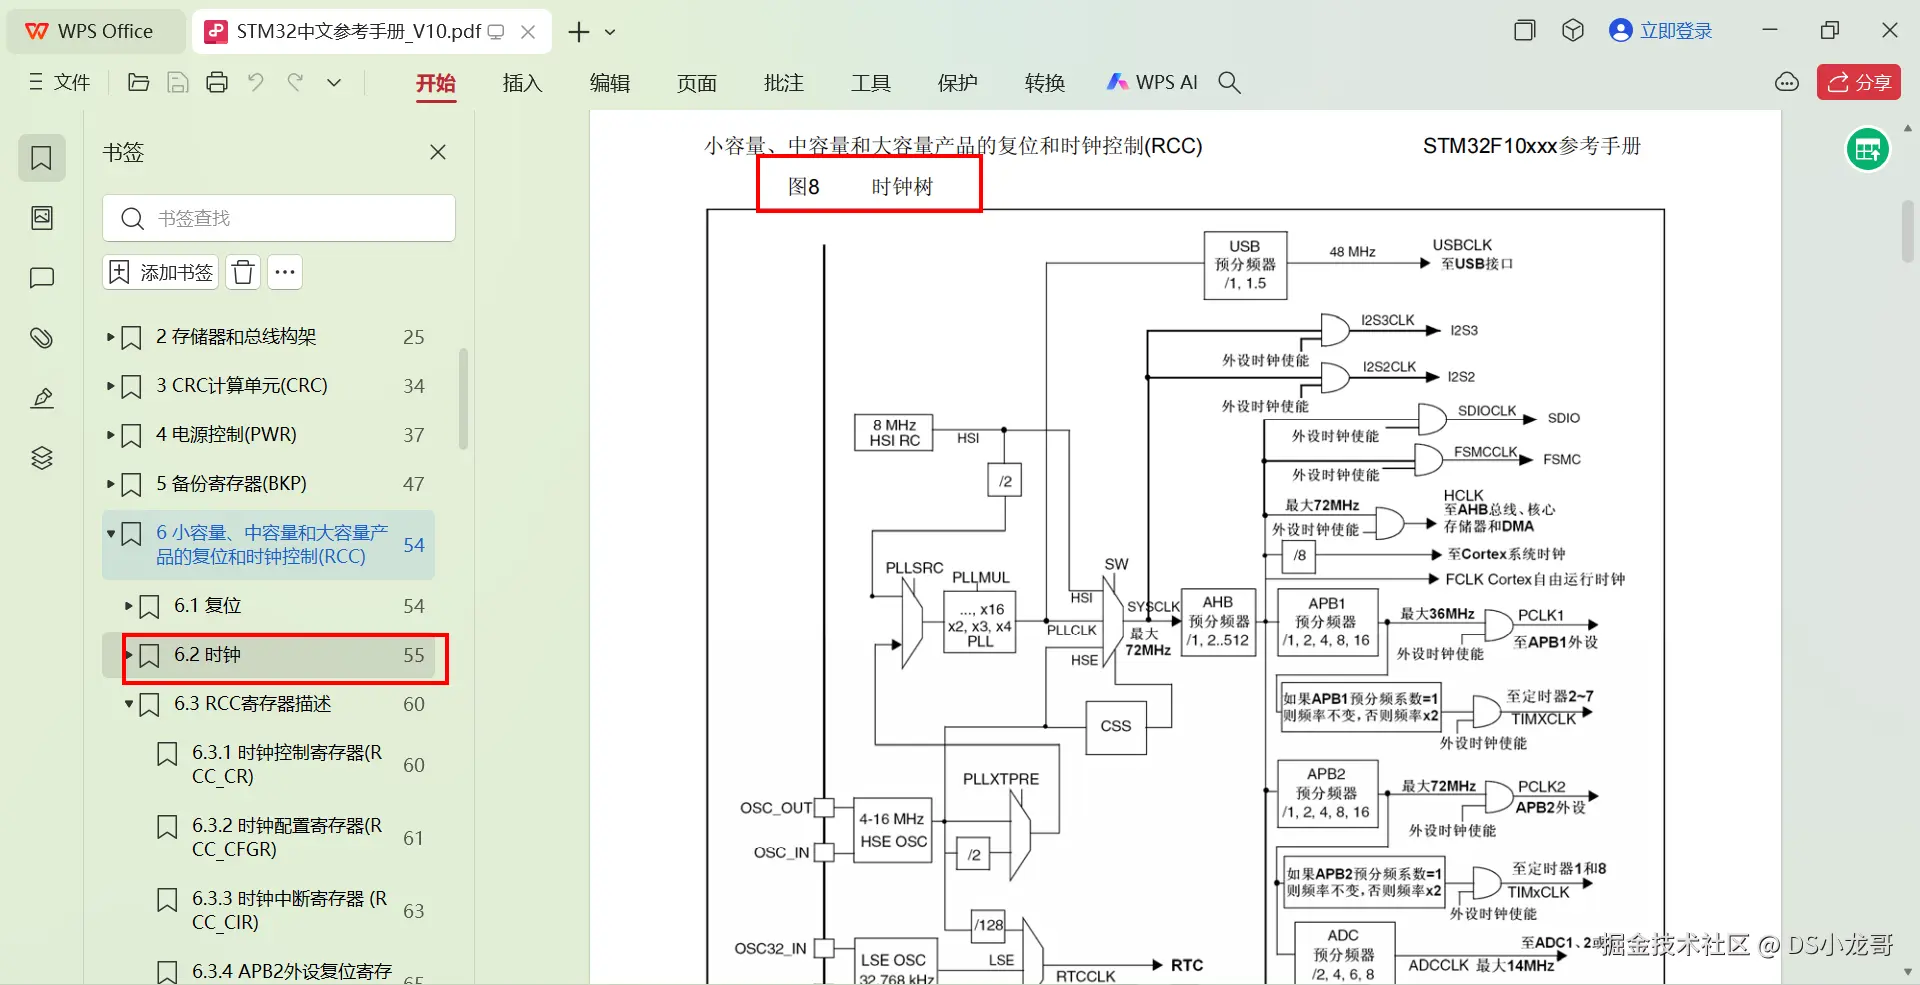The width and height of the screenshot is (1920, 985).
Task: Collapse bookmark 6 复位和时钟控制(RCC)
Action: pos(111,534)
